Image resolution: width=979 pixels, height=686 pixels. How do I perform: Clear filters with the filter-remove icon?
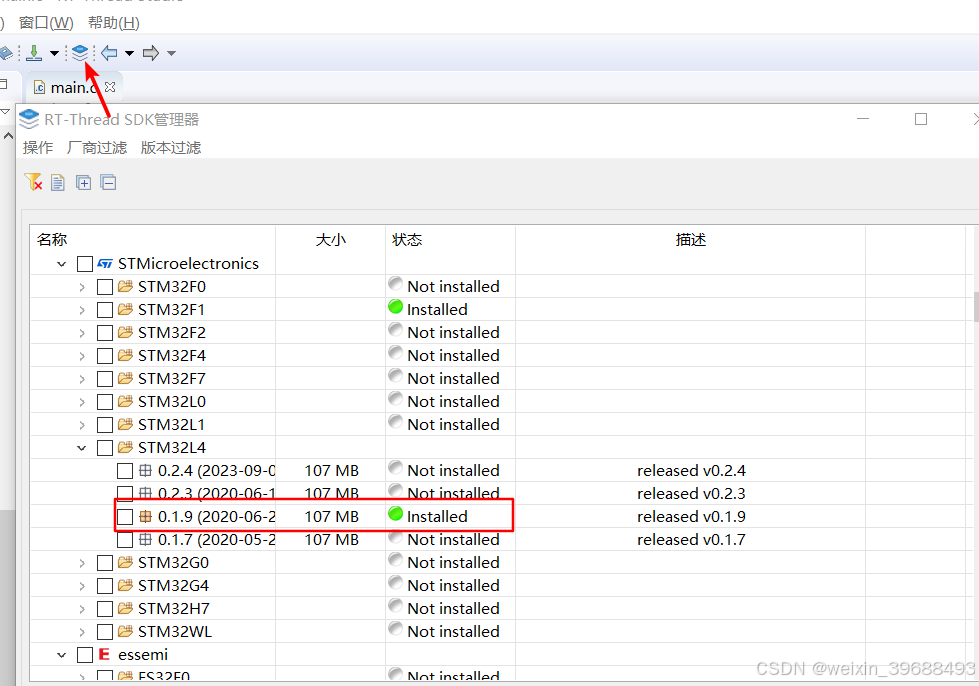point(33,182)
